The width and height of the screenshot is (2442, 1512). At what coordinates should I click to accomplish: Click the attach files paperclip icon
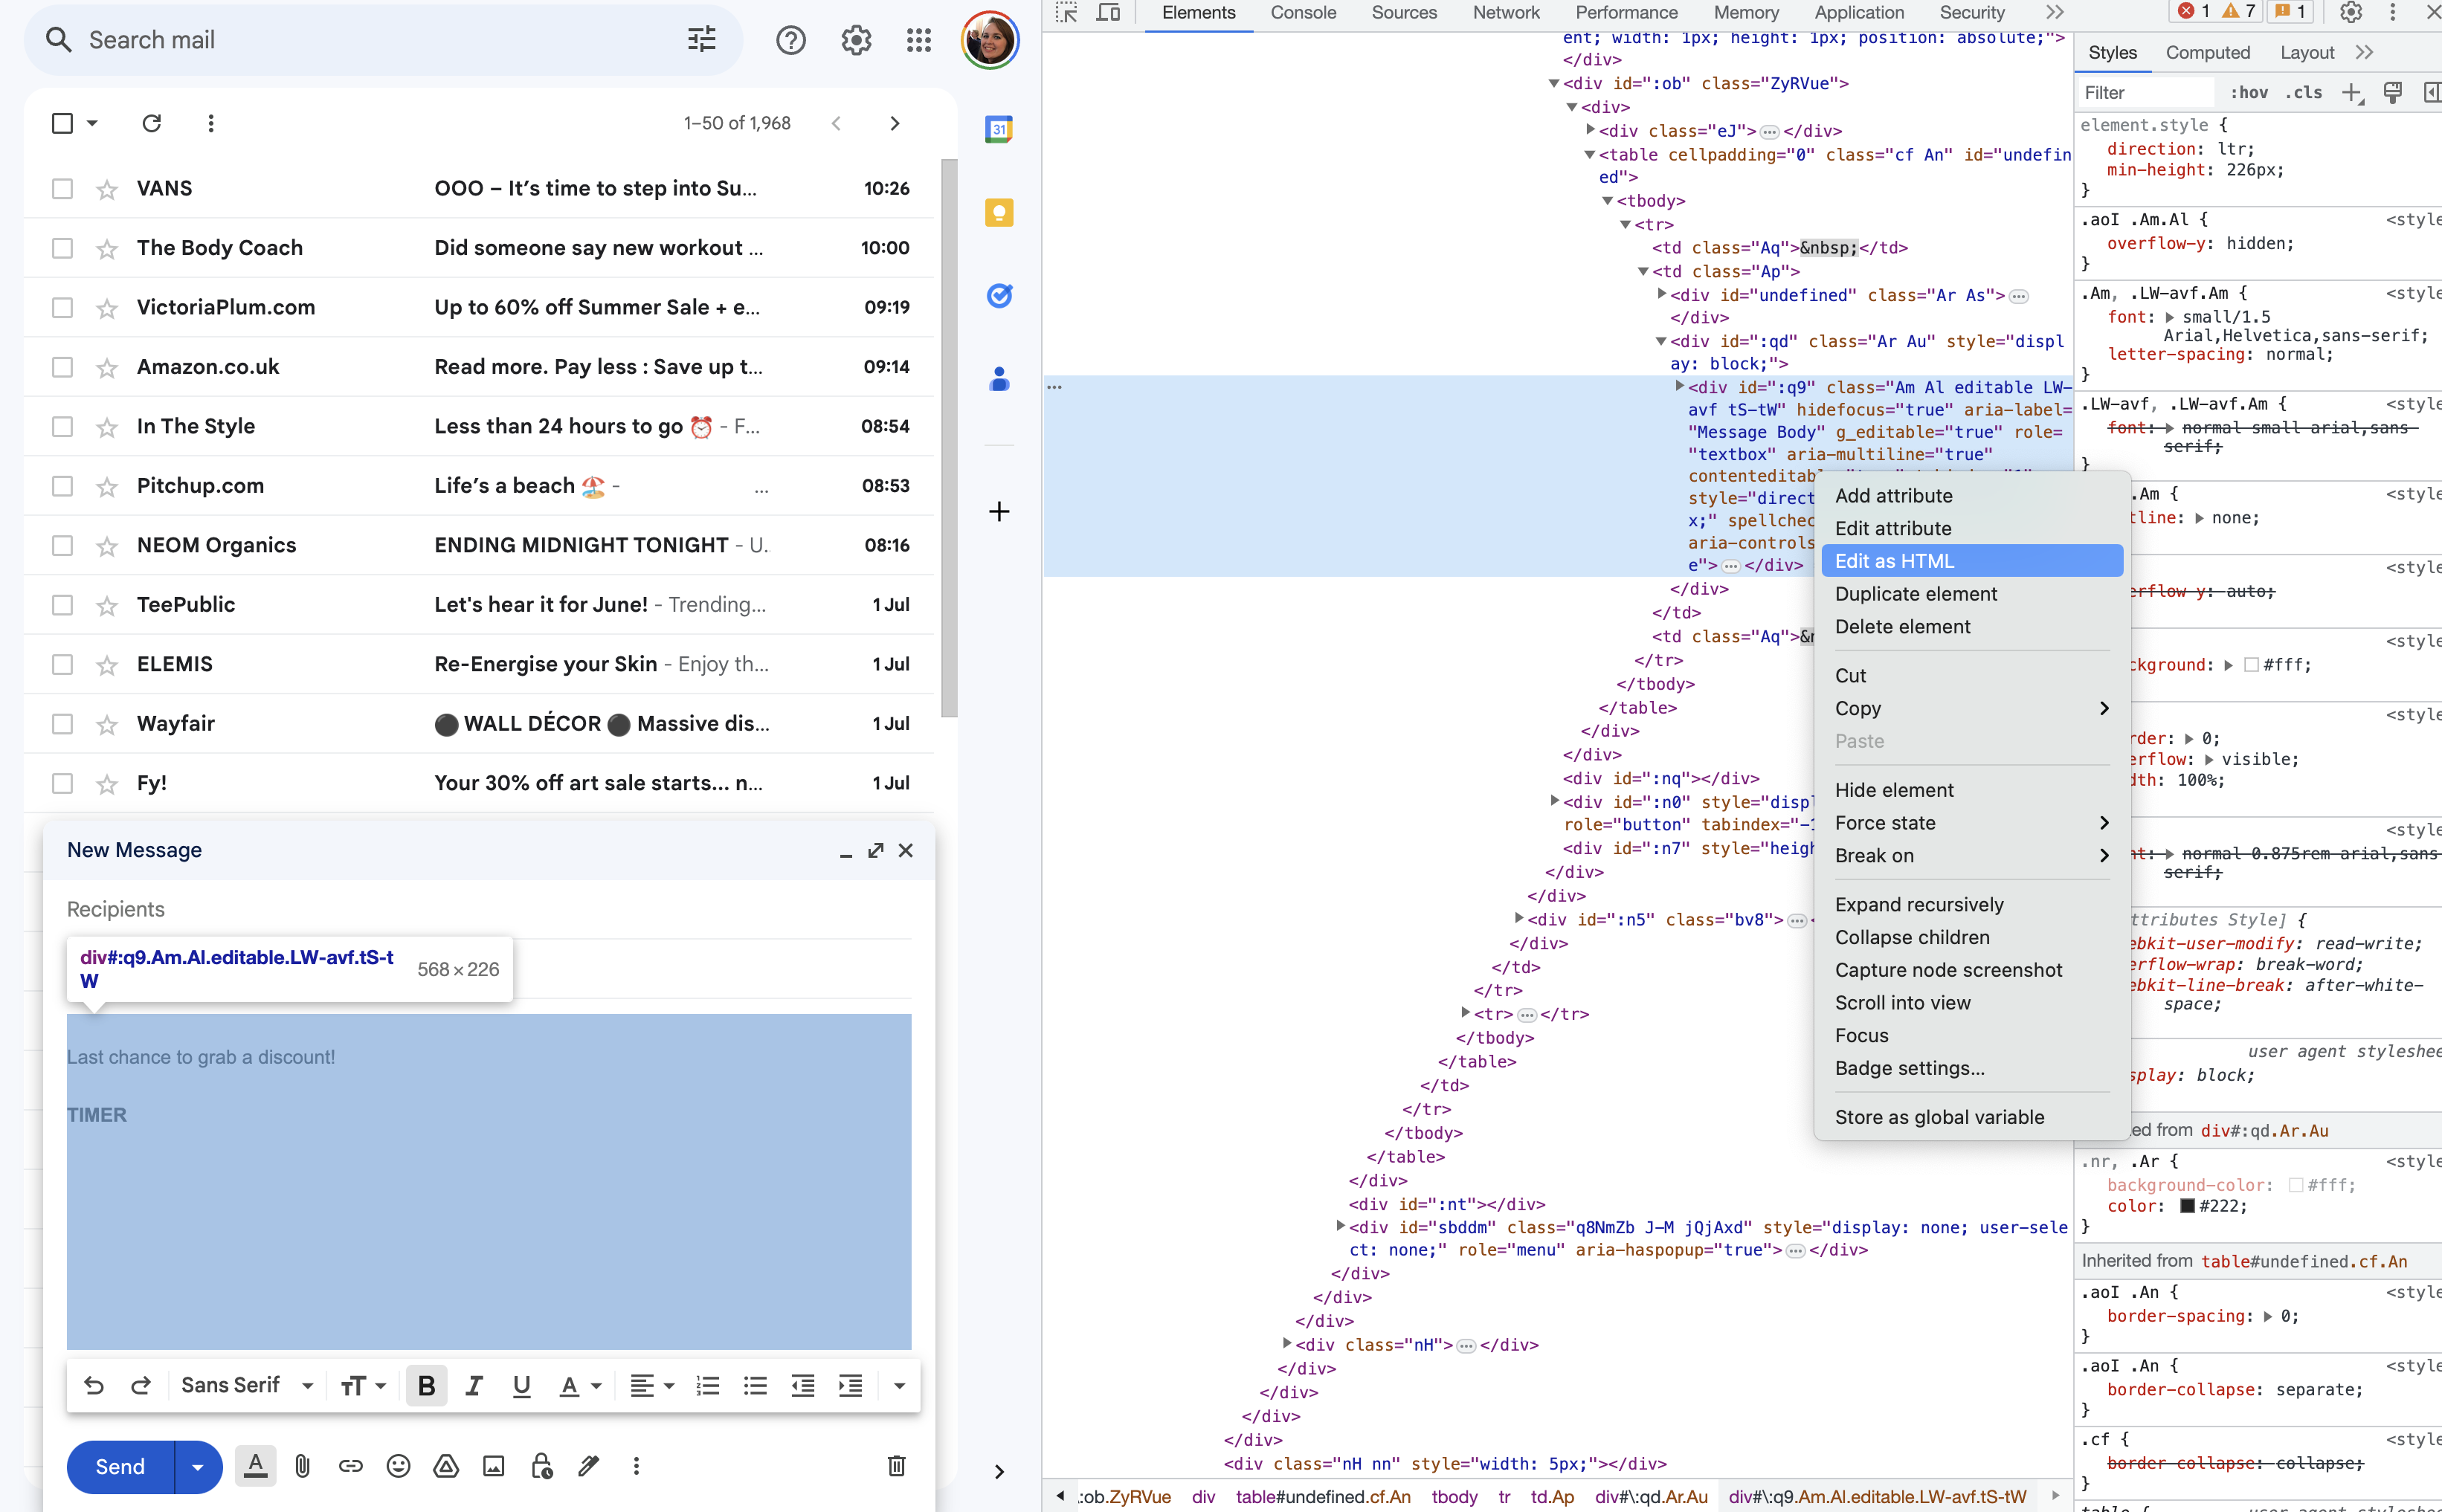pos(302,1466)
